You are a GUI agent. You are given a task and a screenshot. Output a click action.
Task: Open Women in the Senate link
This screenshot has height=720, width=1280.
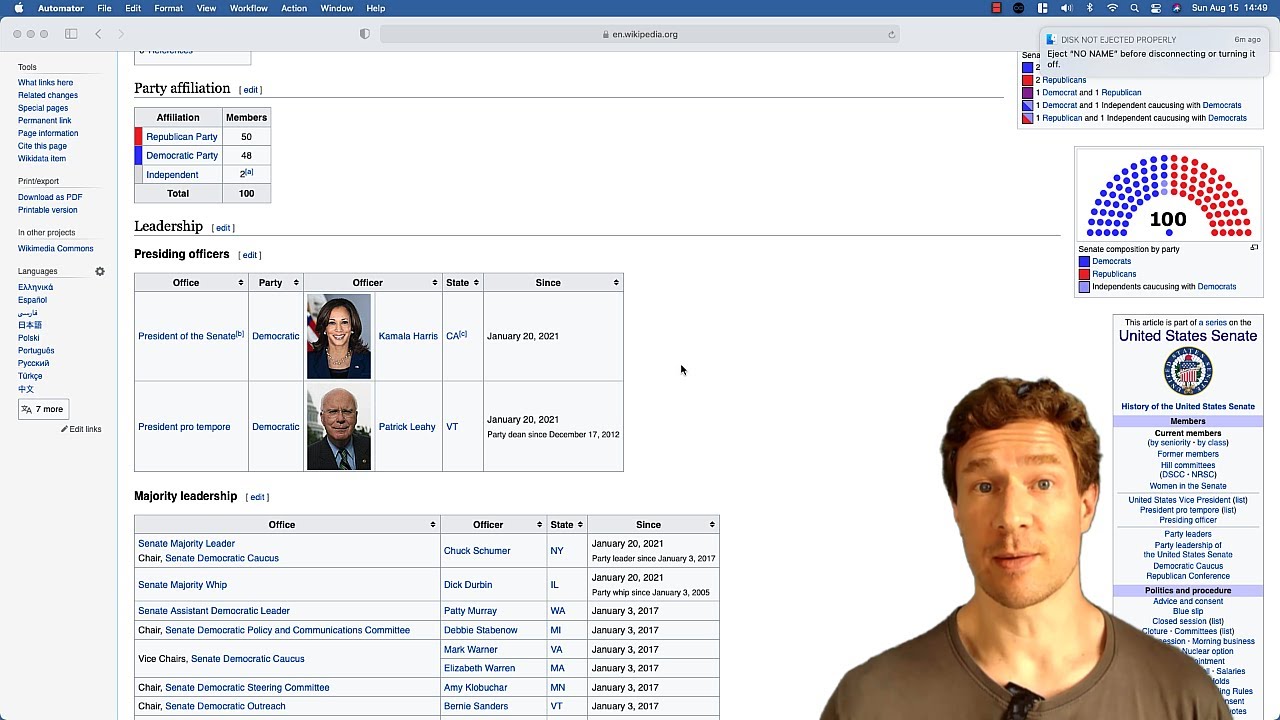click(1188, 486)
